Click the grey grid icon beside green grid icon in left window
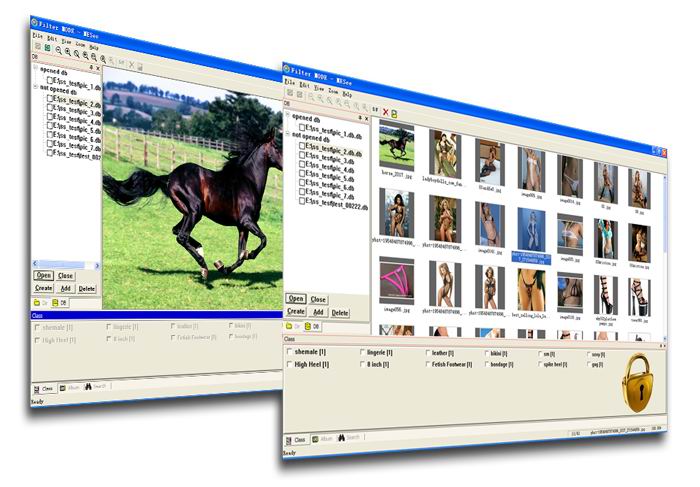This screenshot has height=487, width=700. coord(38,46)
